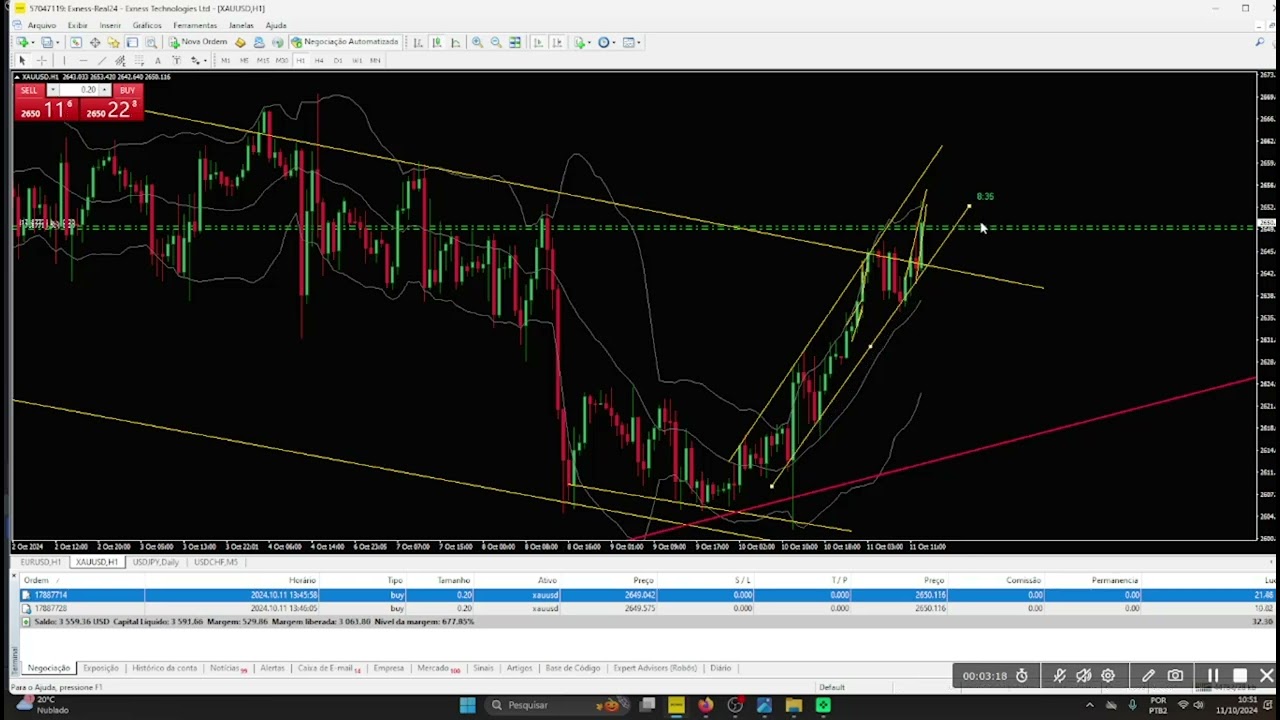Open the Arquivo menu
This screenshot has height=720, width=1280.
(42, 25)
